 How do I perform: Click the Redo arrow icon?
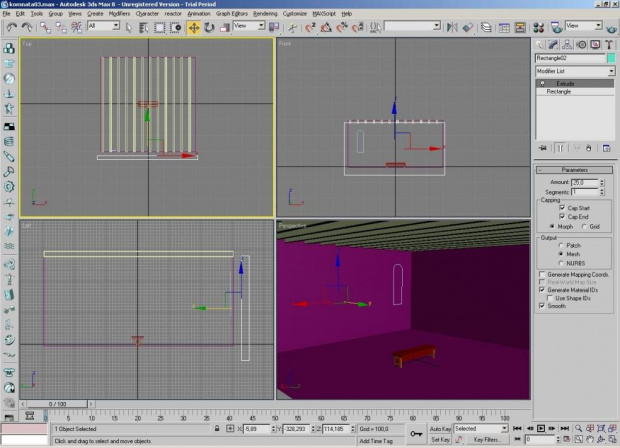point(26,27)
